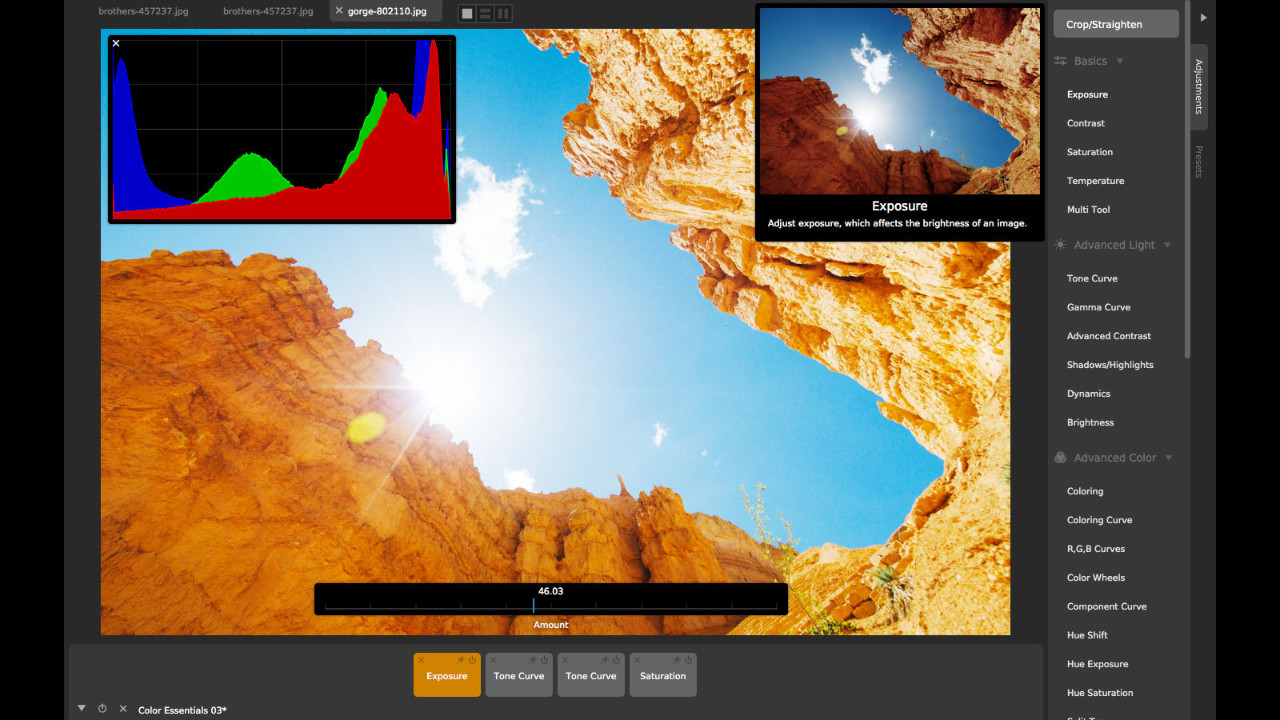1280x720 pixels.
Task: Pin the Exposure adjustment tile
Action: (460, 660)
